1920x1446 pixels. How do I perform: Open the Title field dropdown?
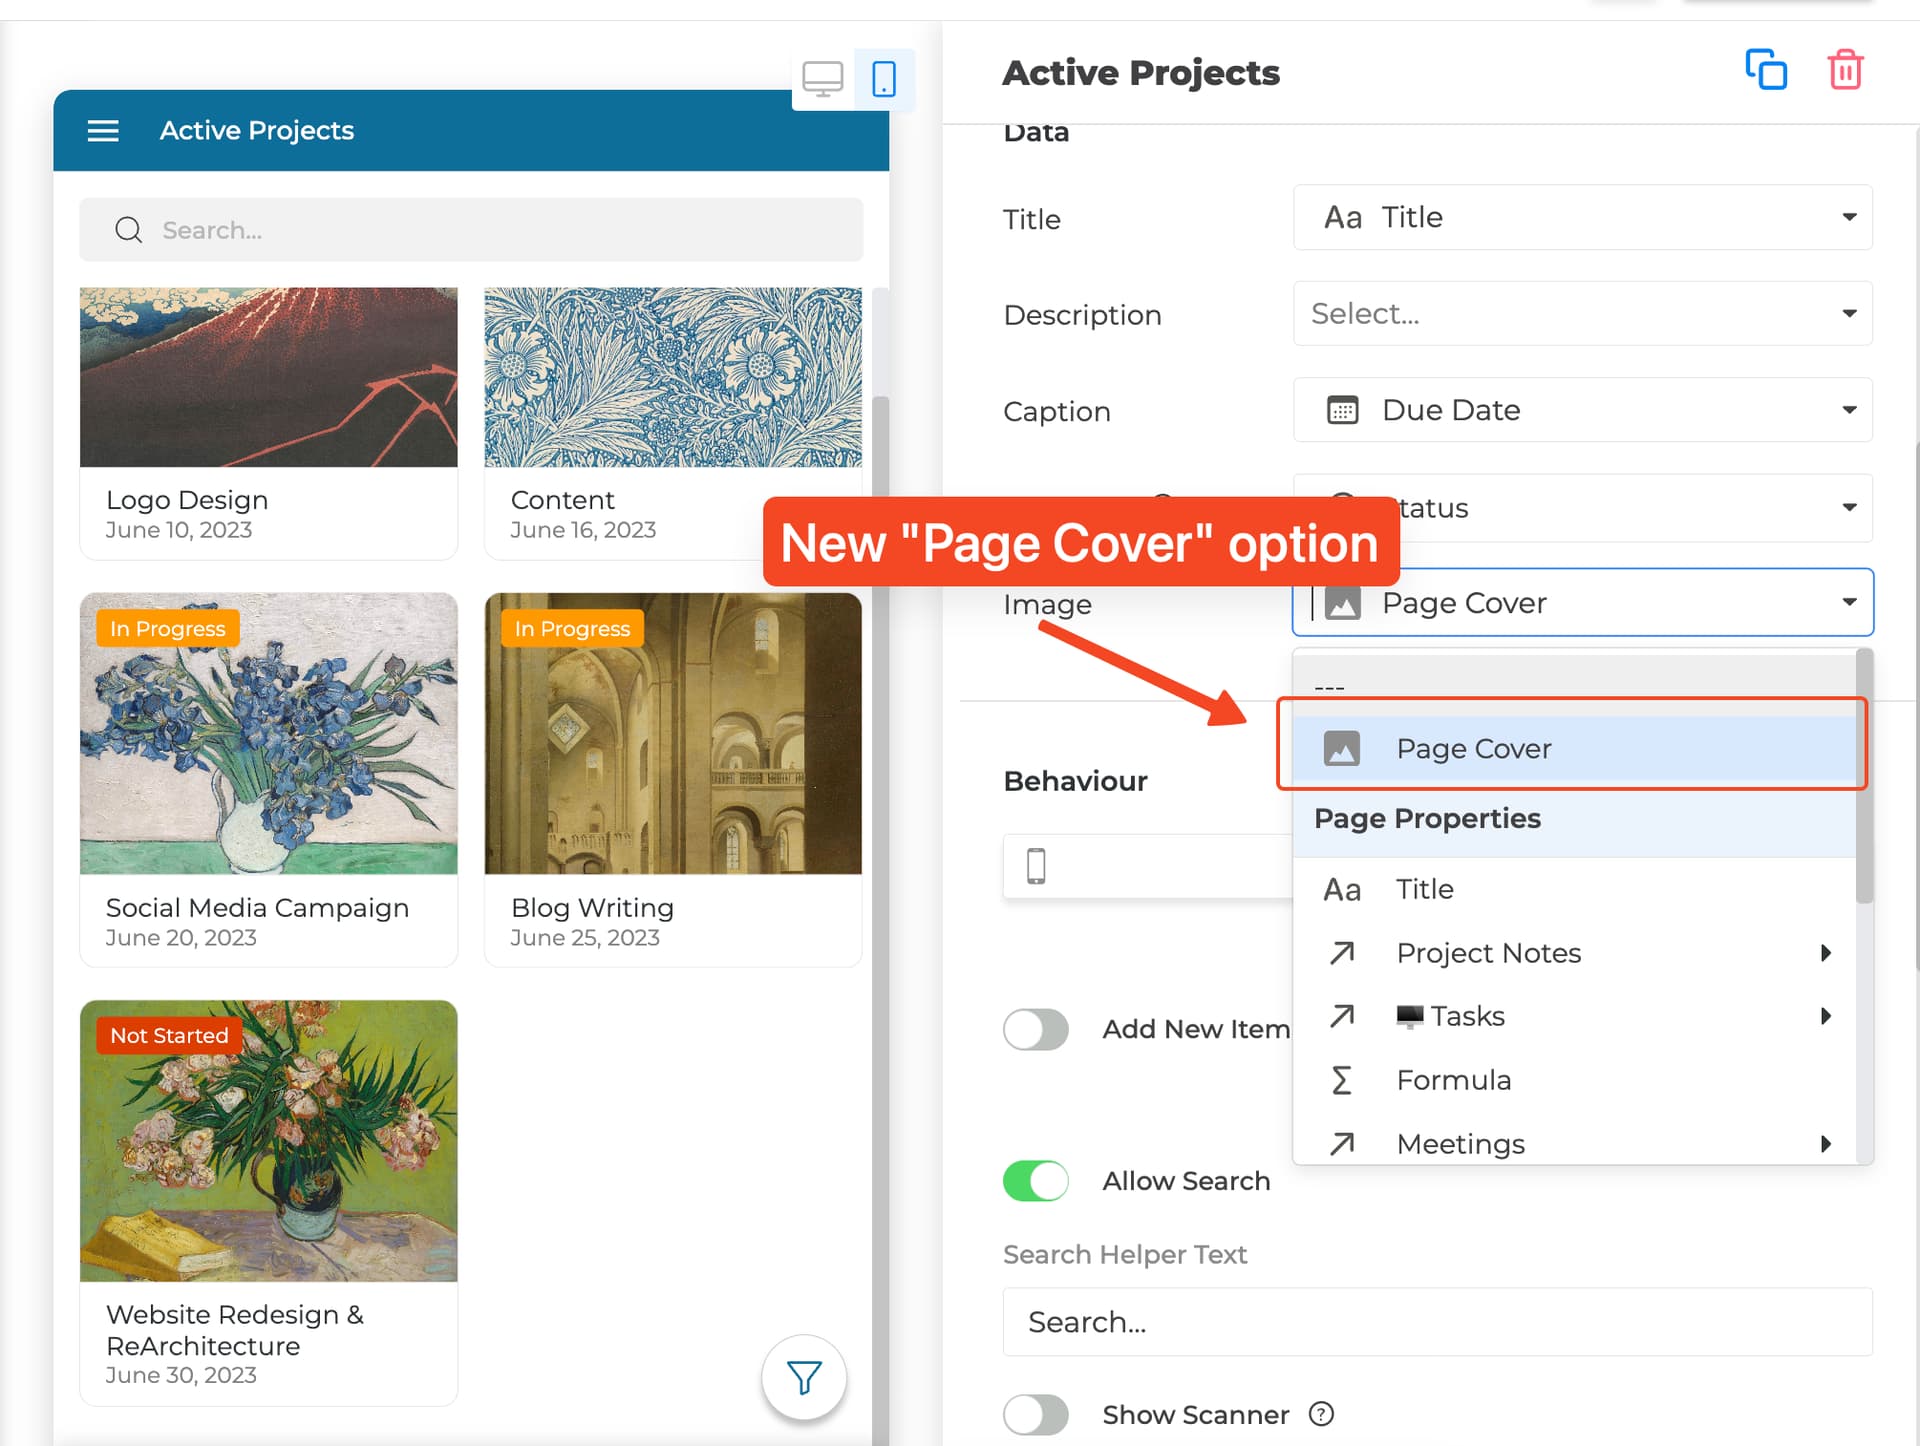tap(1582, 217)
